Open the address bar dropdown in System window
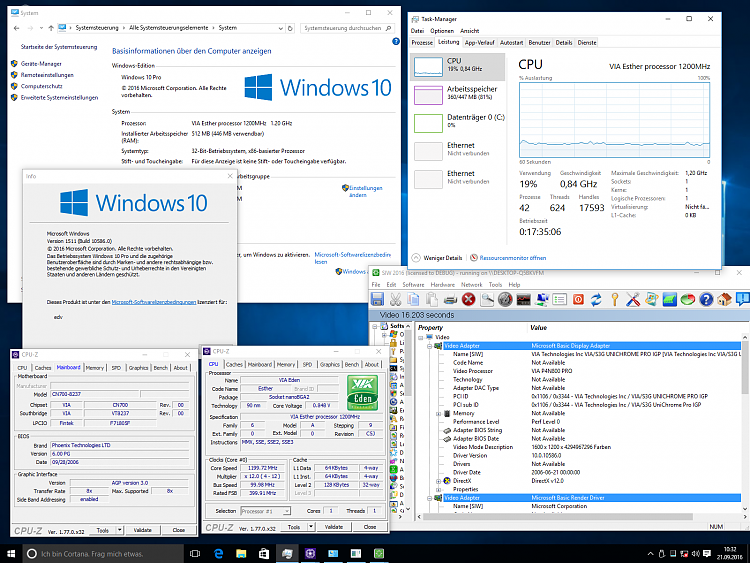Screen dimensions: 750x563 [x=281, y=28]
